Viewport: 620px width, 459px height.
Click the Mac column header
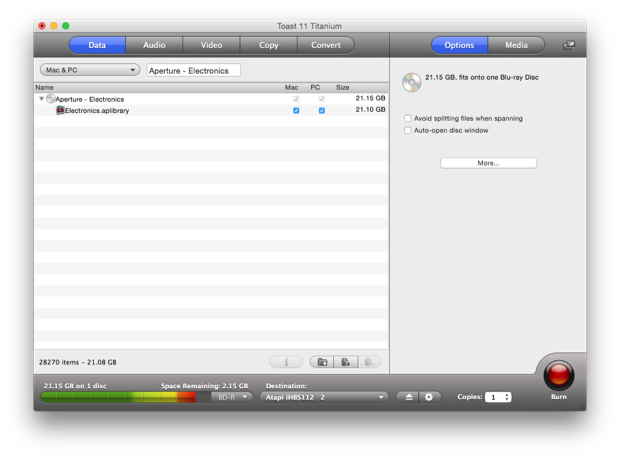point(291,87)
